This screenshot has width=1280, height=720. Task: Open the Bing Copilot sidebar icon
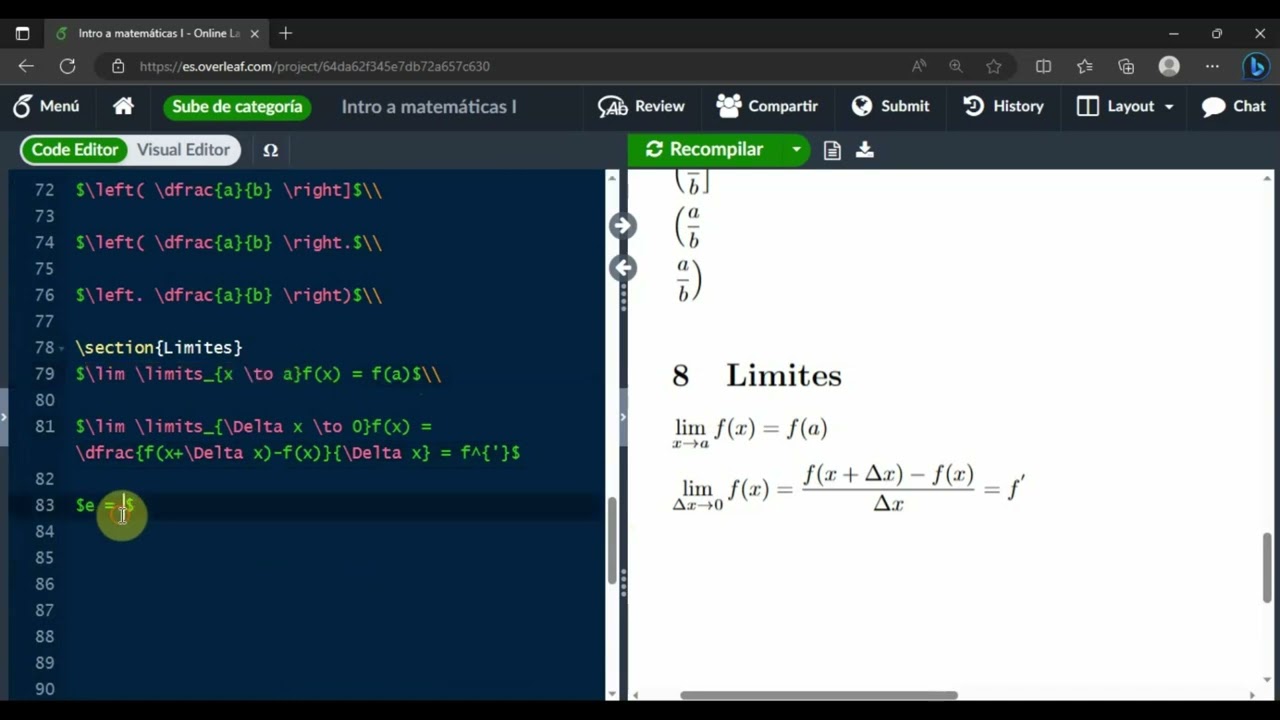(x=1255, y=66)
